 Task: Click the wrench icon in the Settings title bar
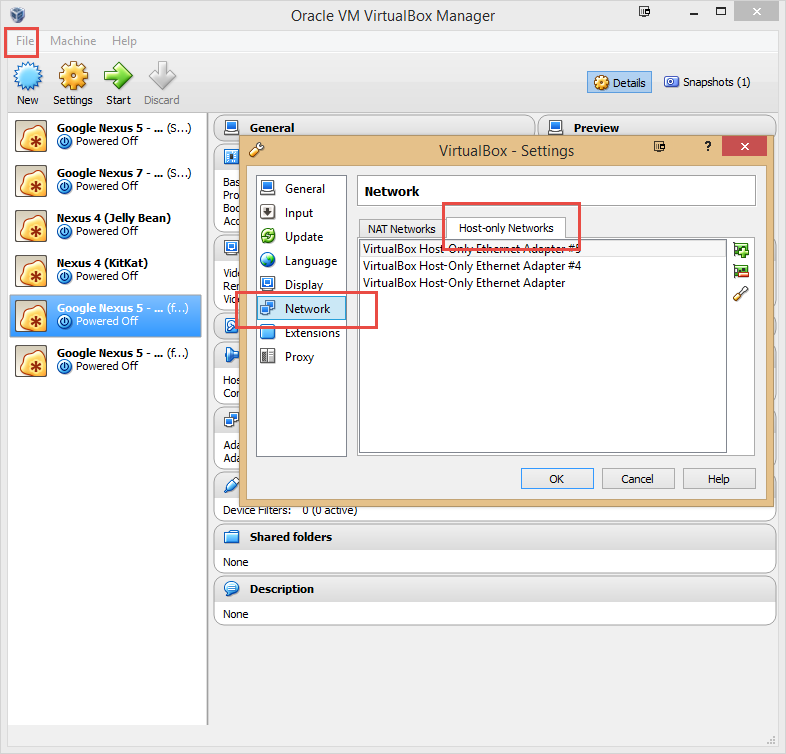(x=257, y=149)
